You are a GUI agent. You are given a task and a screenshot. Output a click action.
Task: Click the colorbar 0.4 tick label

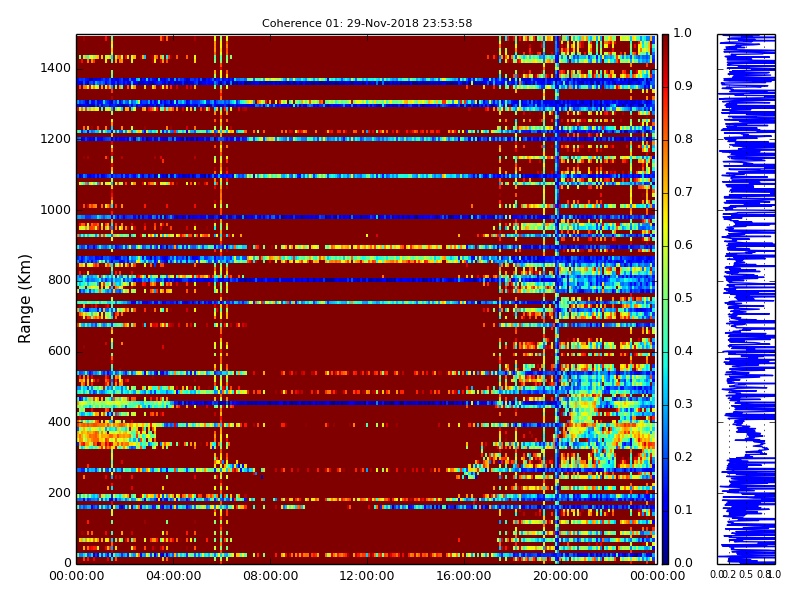pos(683,351)
